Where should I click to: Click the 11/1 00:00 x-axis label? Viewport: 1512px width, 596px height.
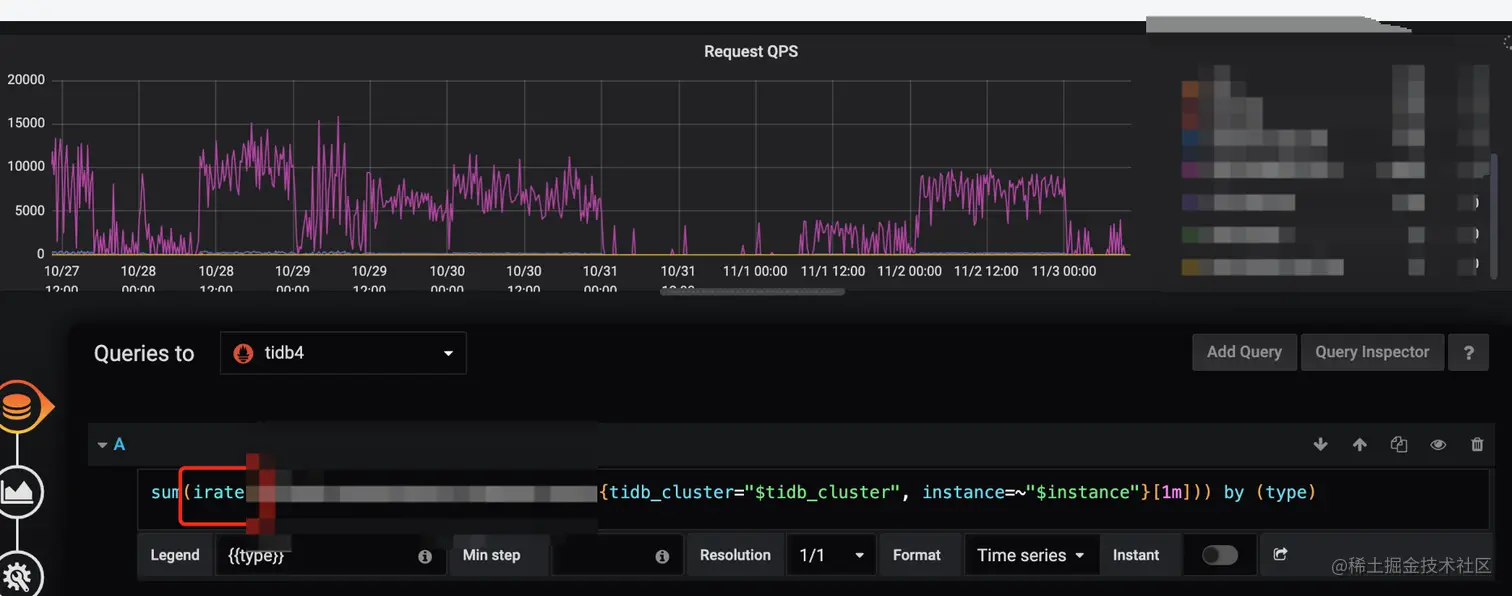point(755,271)
